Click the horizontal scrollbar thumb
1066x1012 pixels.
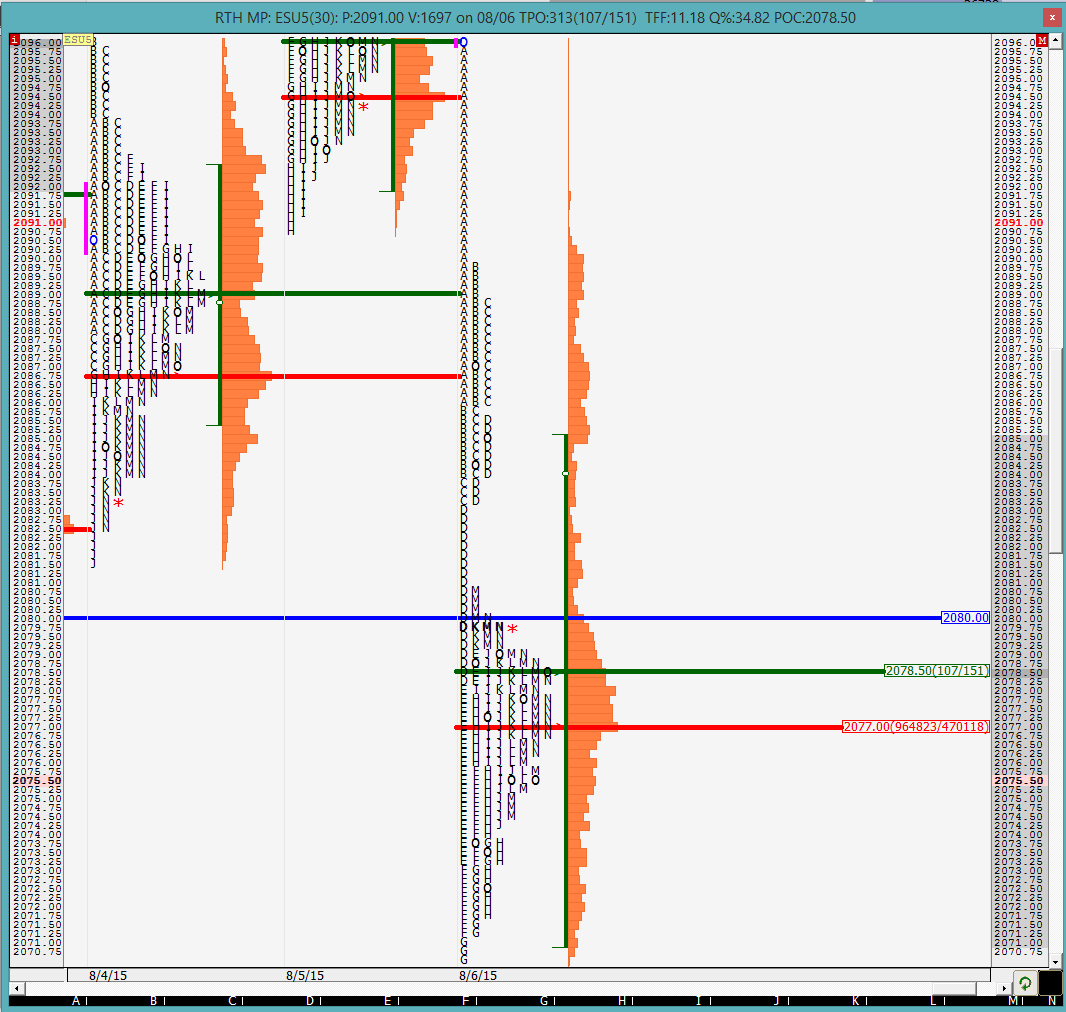[x=955, y=988]
